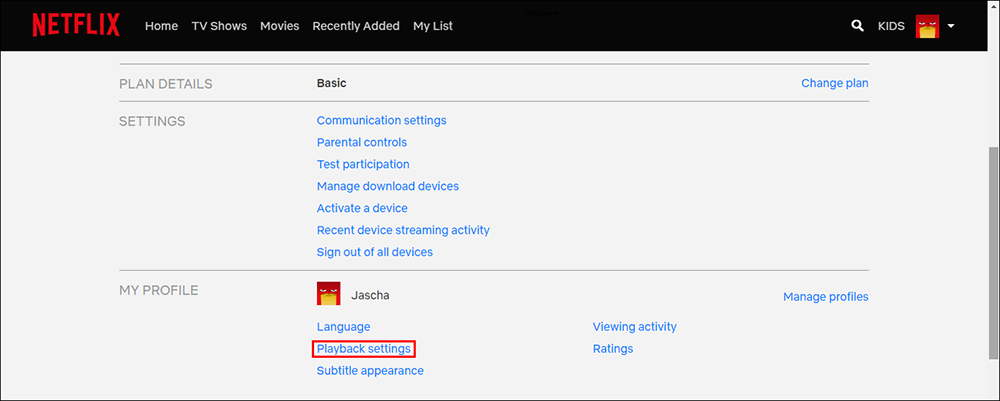Click Activate a device
The width and height of the screenshot is (1000, 401).
[362, 208]
